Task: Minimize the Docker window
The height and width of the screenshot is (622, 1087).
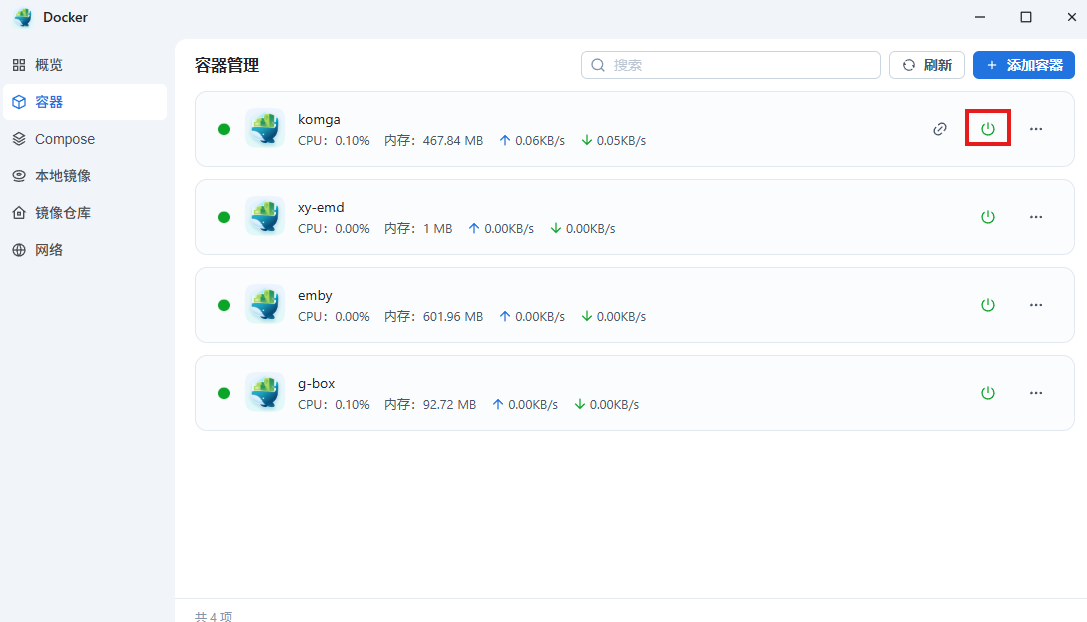Action: (980, 17)
